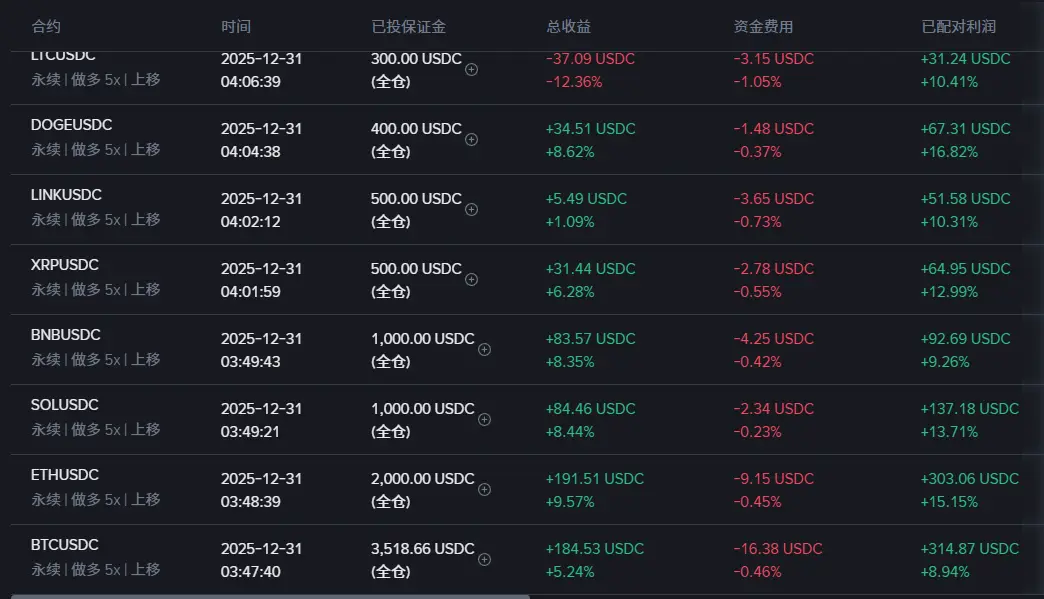Select the DOGEUSDC contract name

71,125
